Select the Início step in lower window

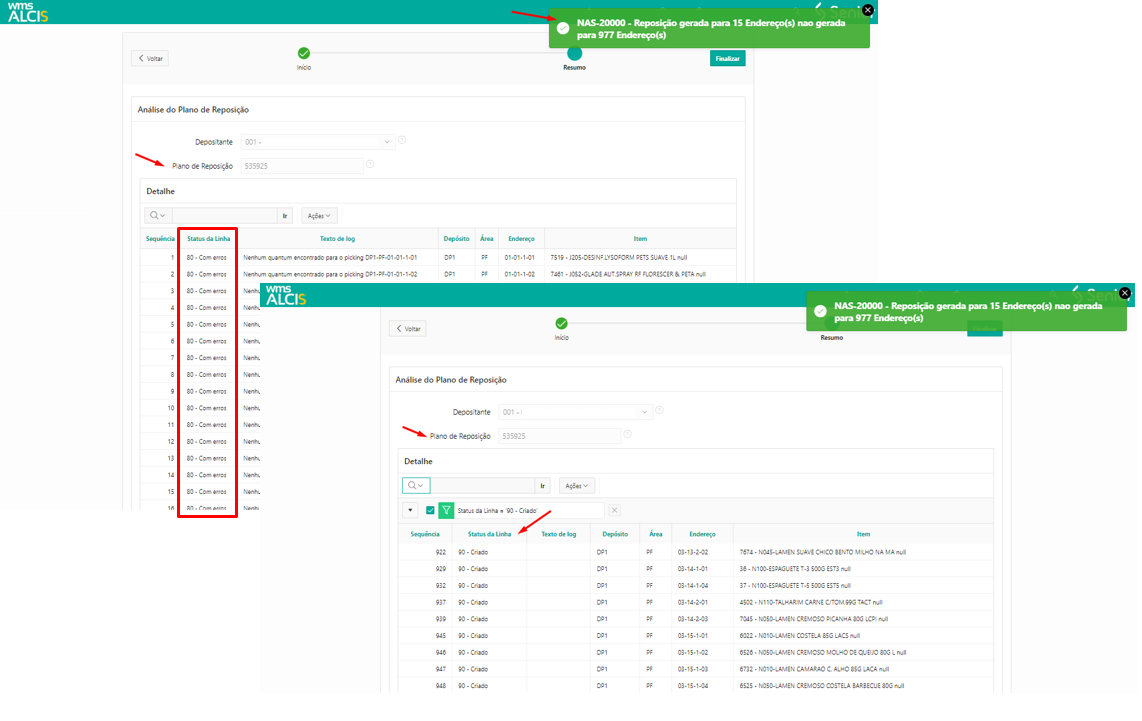point(562,323)
